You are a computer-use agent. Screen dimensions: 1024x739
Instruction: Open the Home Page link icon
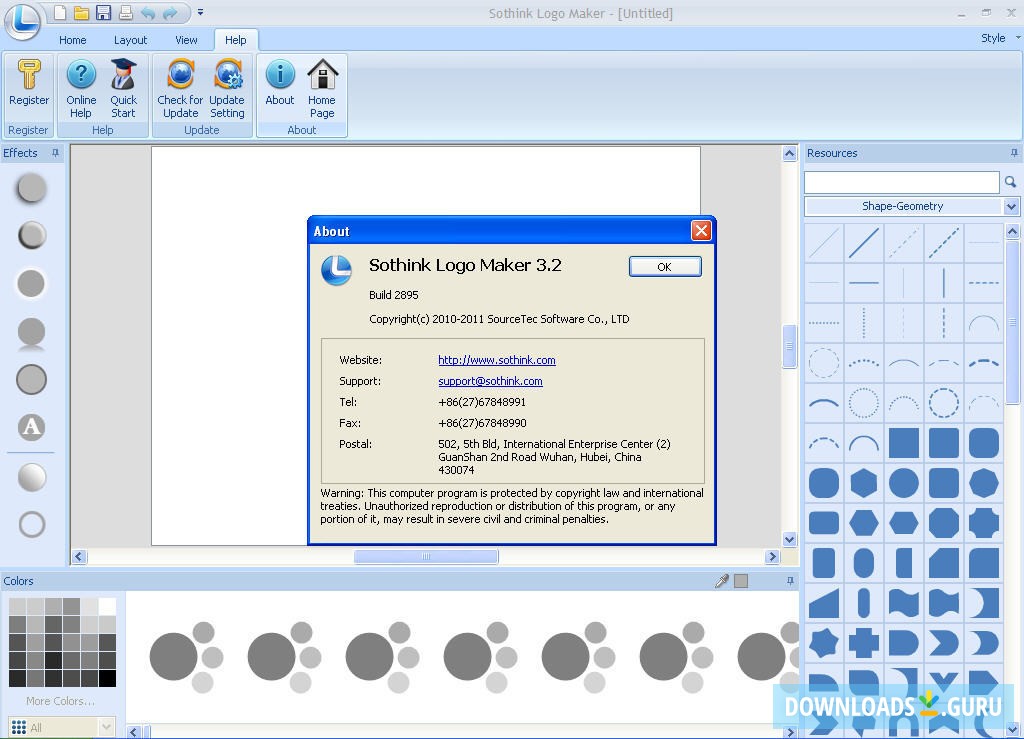click(322, 74)
